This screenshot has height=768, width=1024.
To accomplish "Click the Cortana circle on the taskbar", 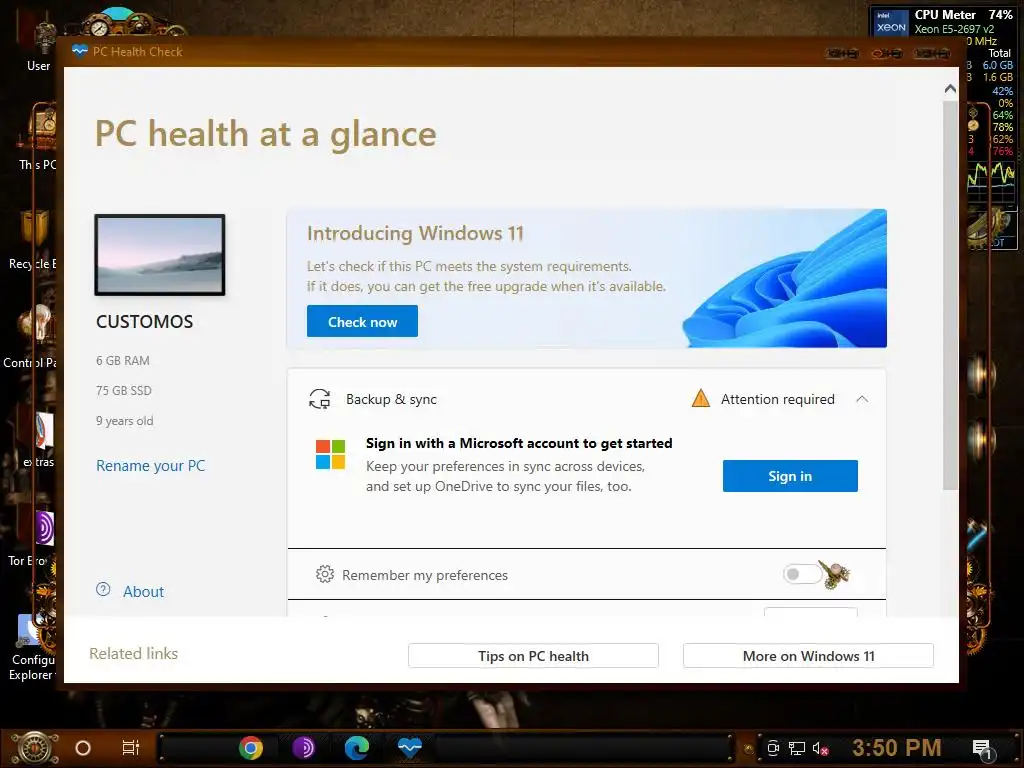I will [83, 748].
